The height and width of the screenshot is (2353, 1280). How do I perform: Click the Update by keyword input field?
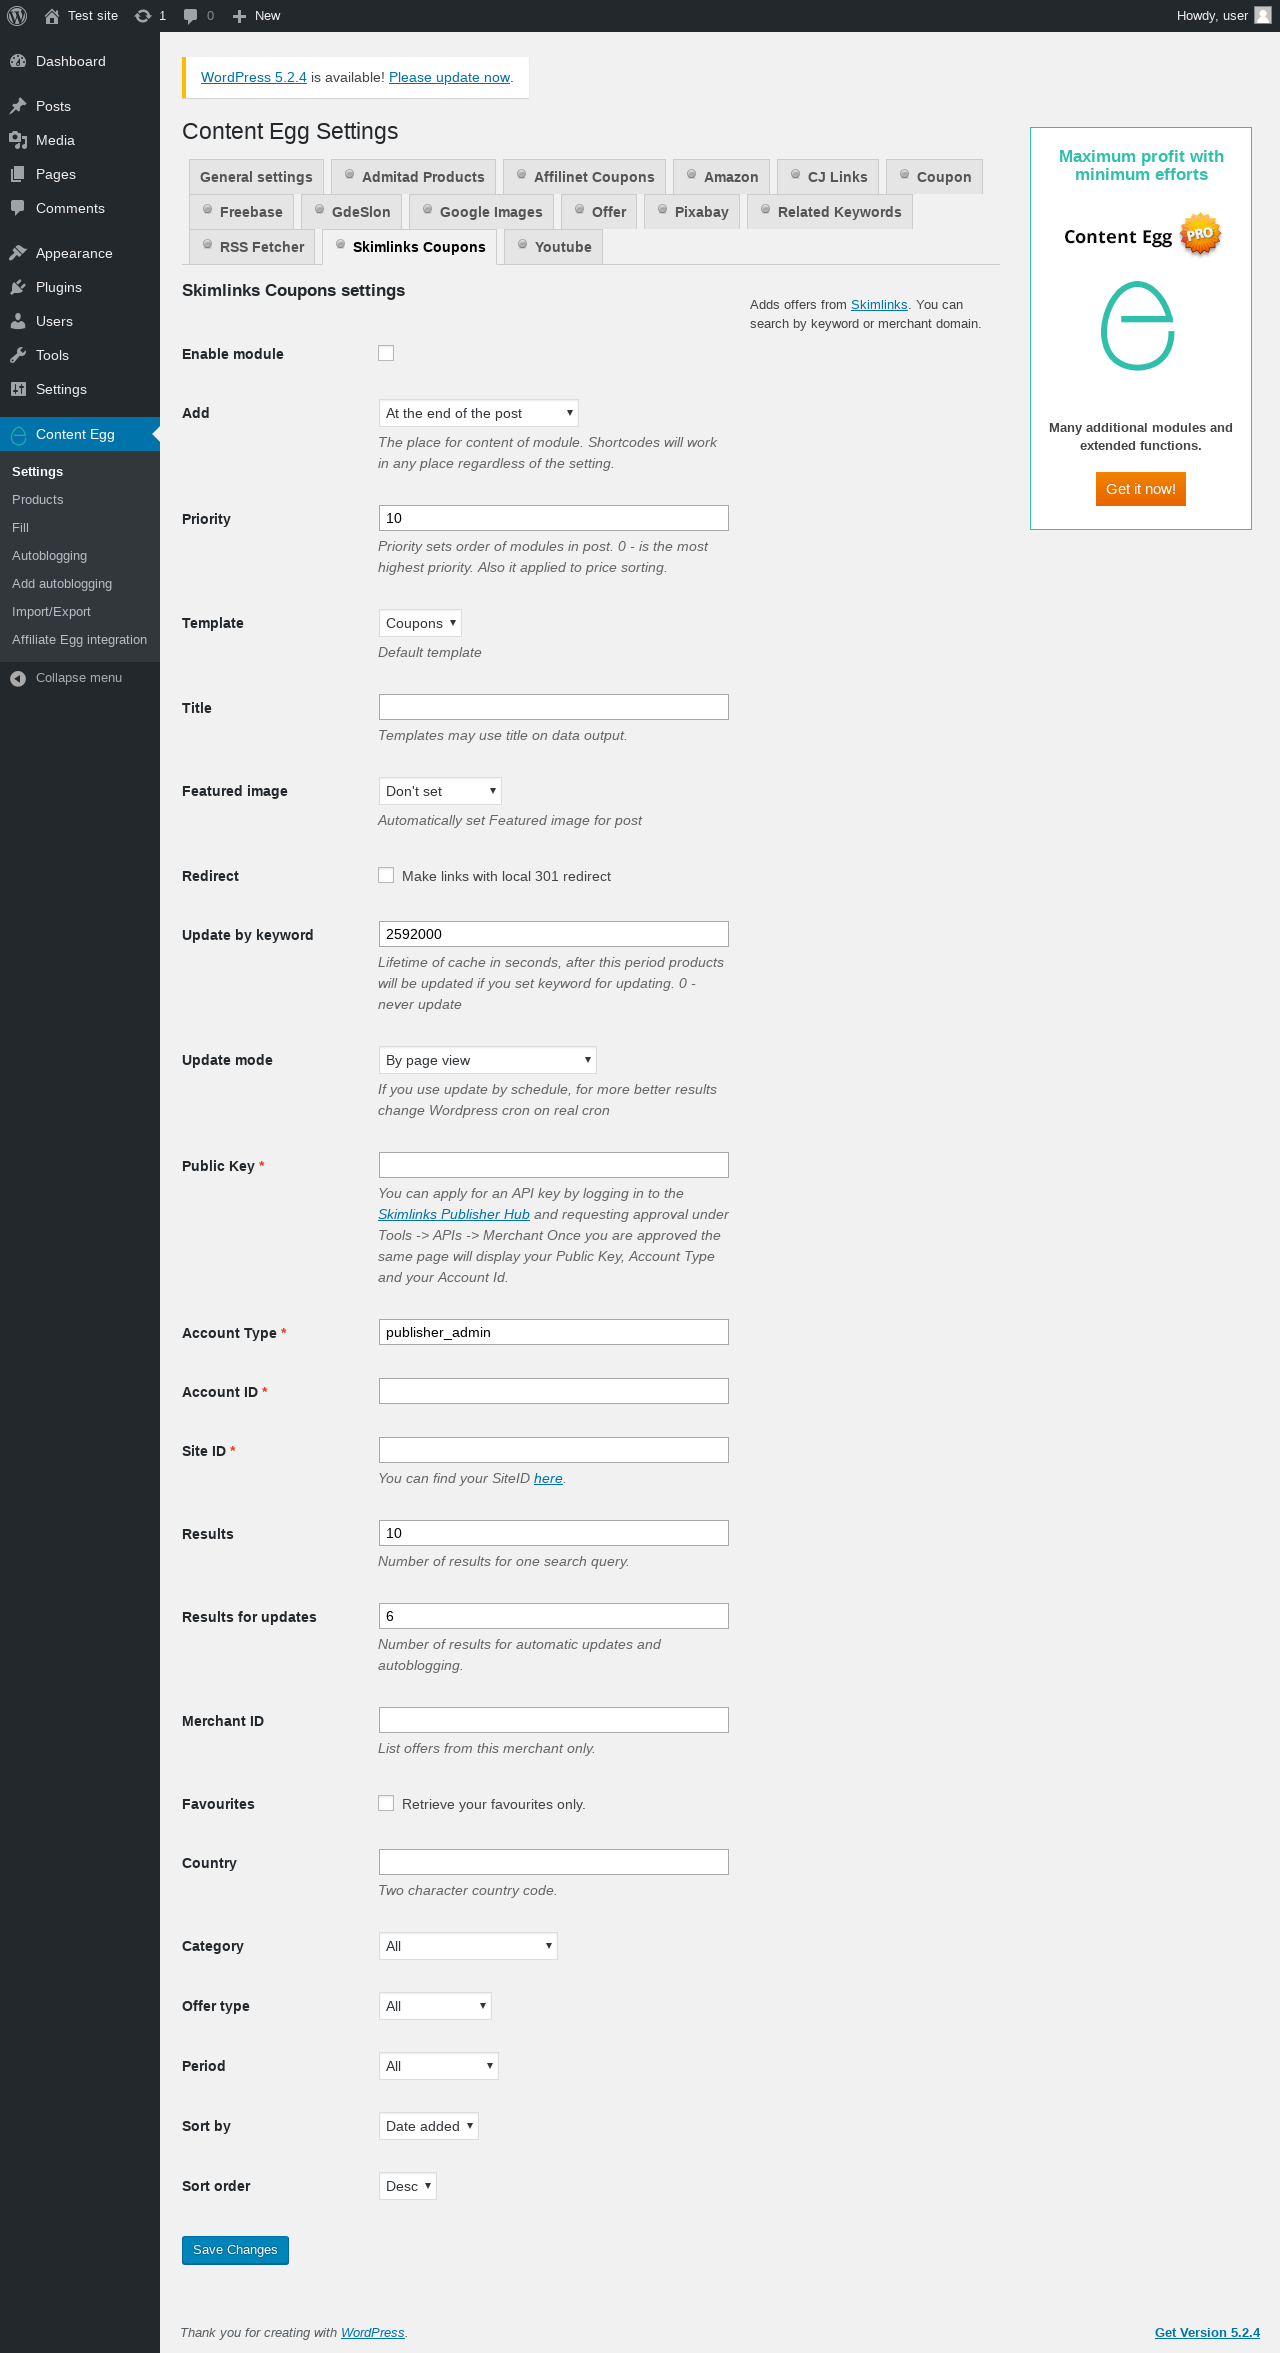(x=554, y=934)
